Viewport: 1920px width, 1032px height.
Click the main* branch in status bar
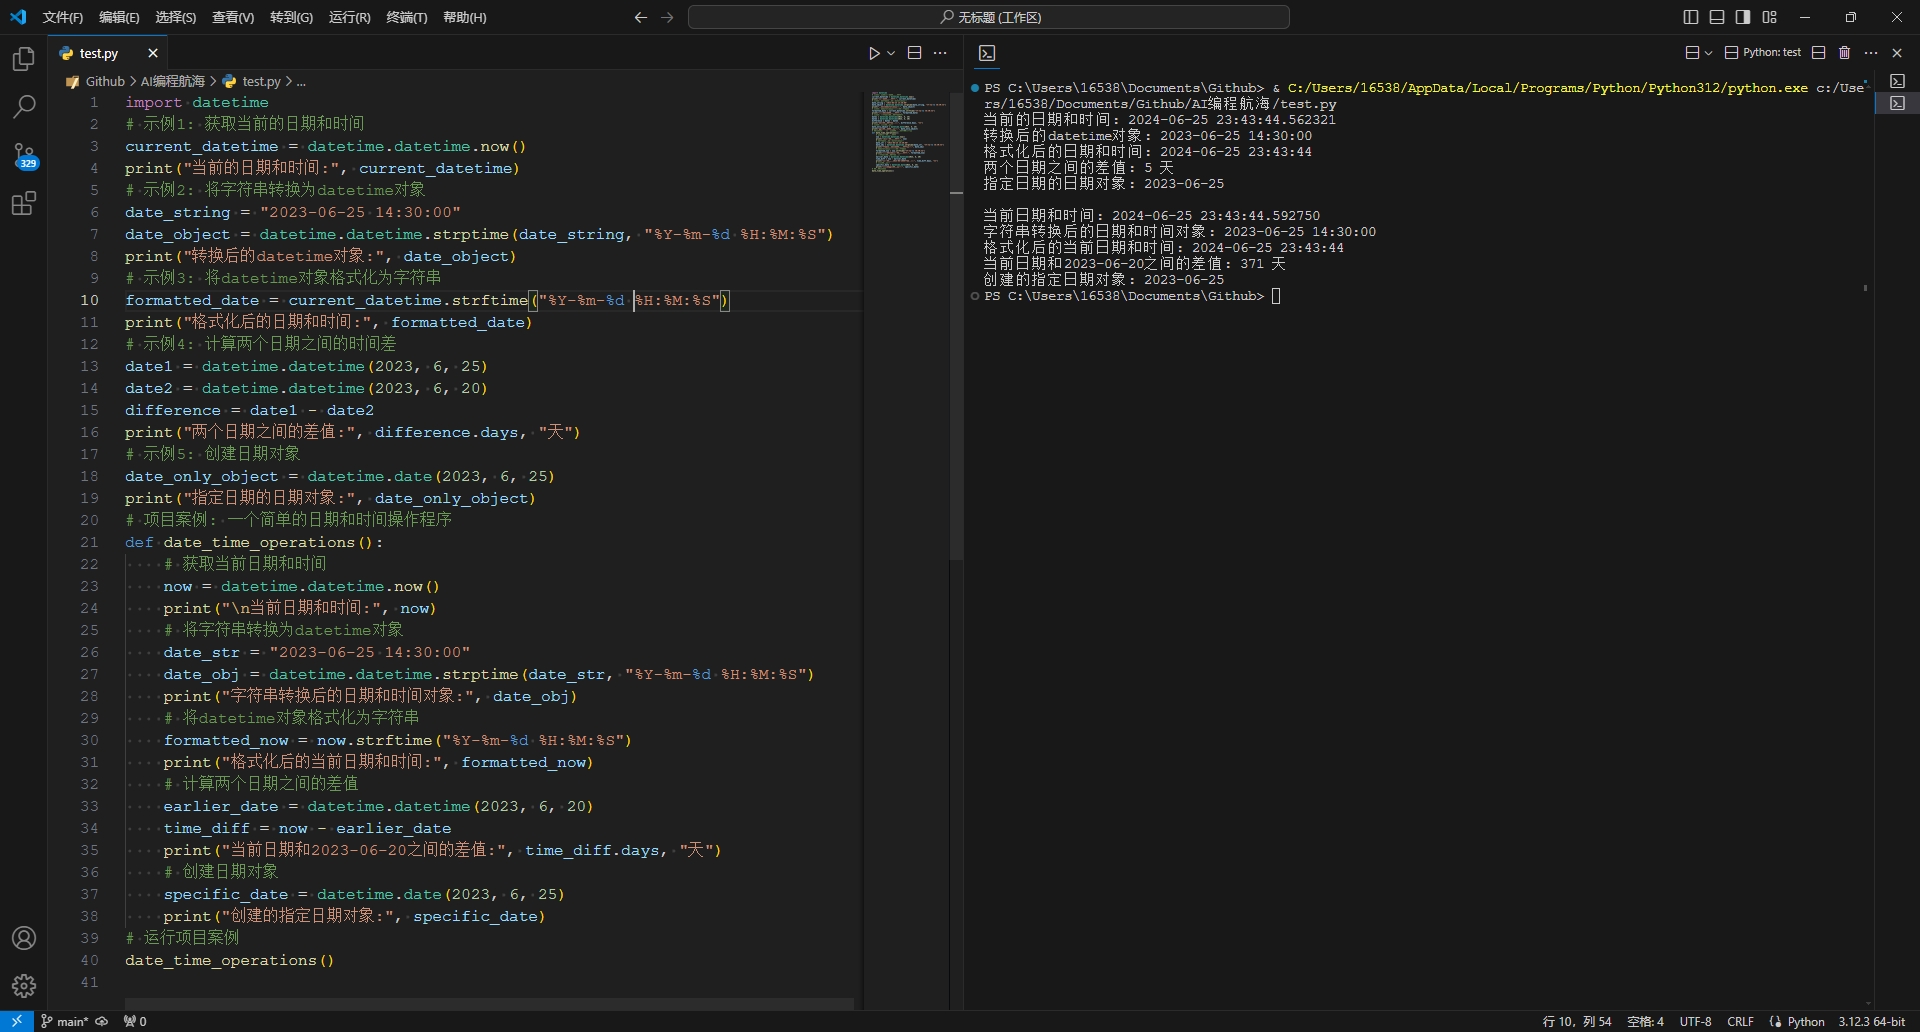click(x=64, y=1021)
